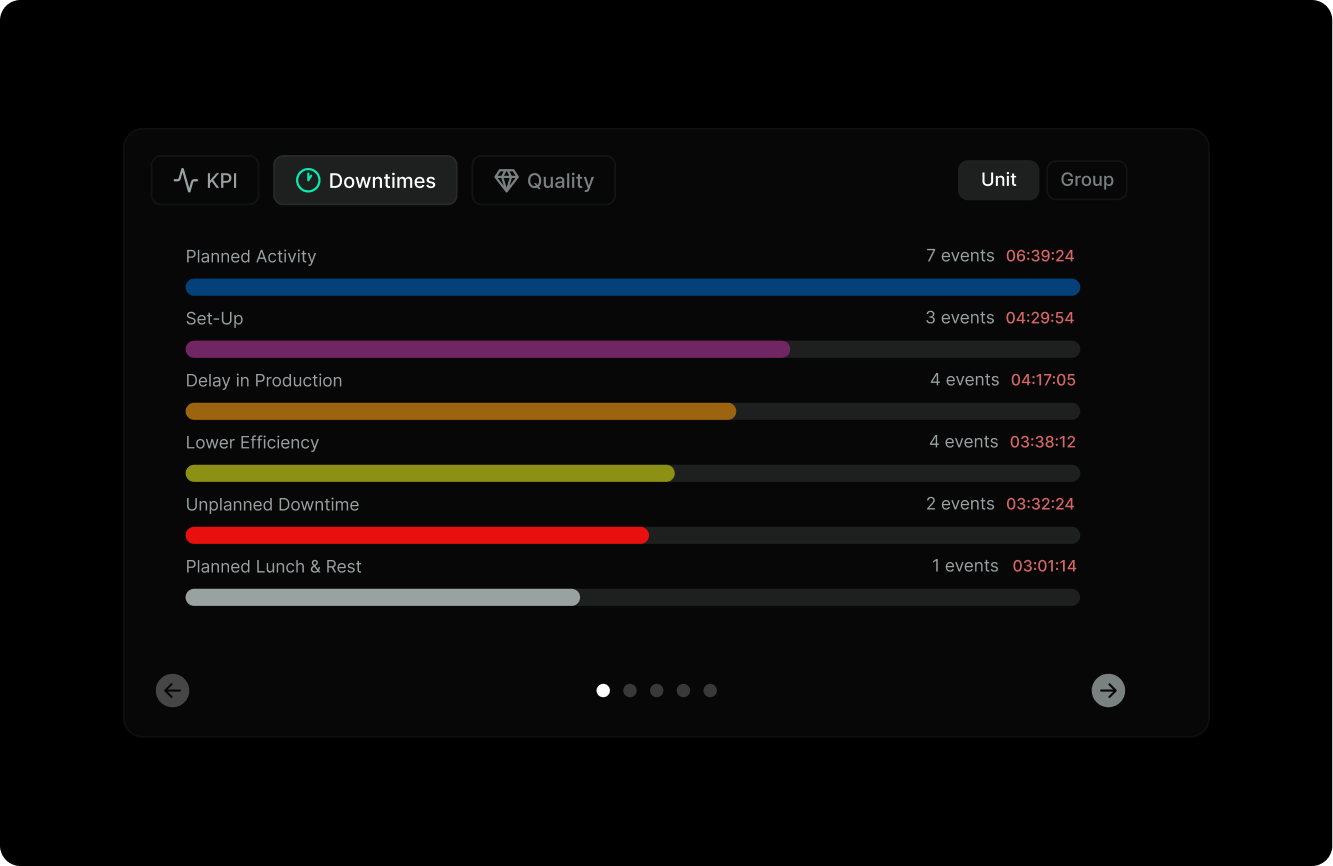Click the diamond icon next to Quality
Viewport: 1333px width, 866px height.
(x=508, y=180)
